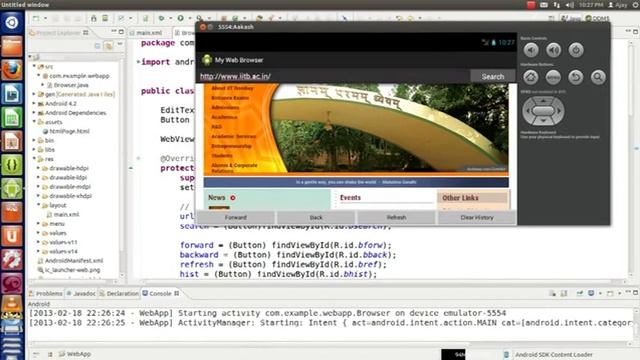Expand the bin folder

click(x=34, y=140)
